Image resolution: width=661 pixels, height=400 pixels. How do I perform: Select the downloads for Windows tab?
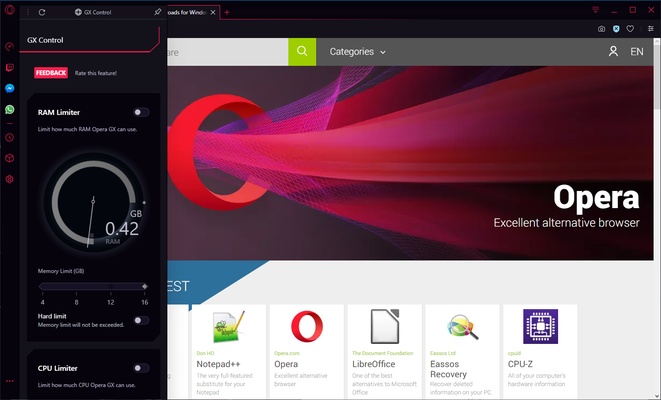point(187,12)
